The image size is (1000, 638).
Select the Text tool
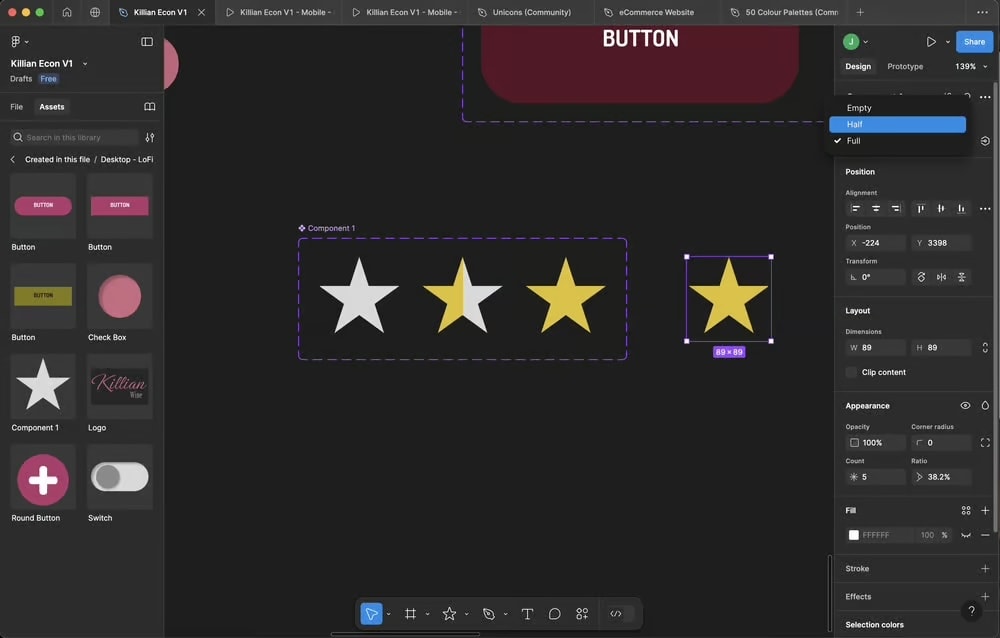click(x=527, y=614)
